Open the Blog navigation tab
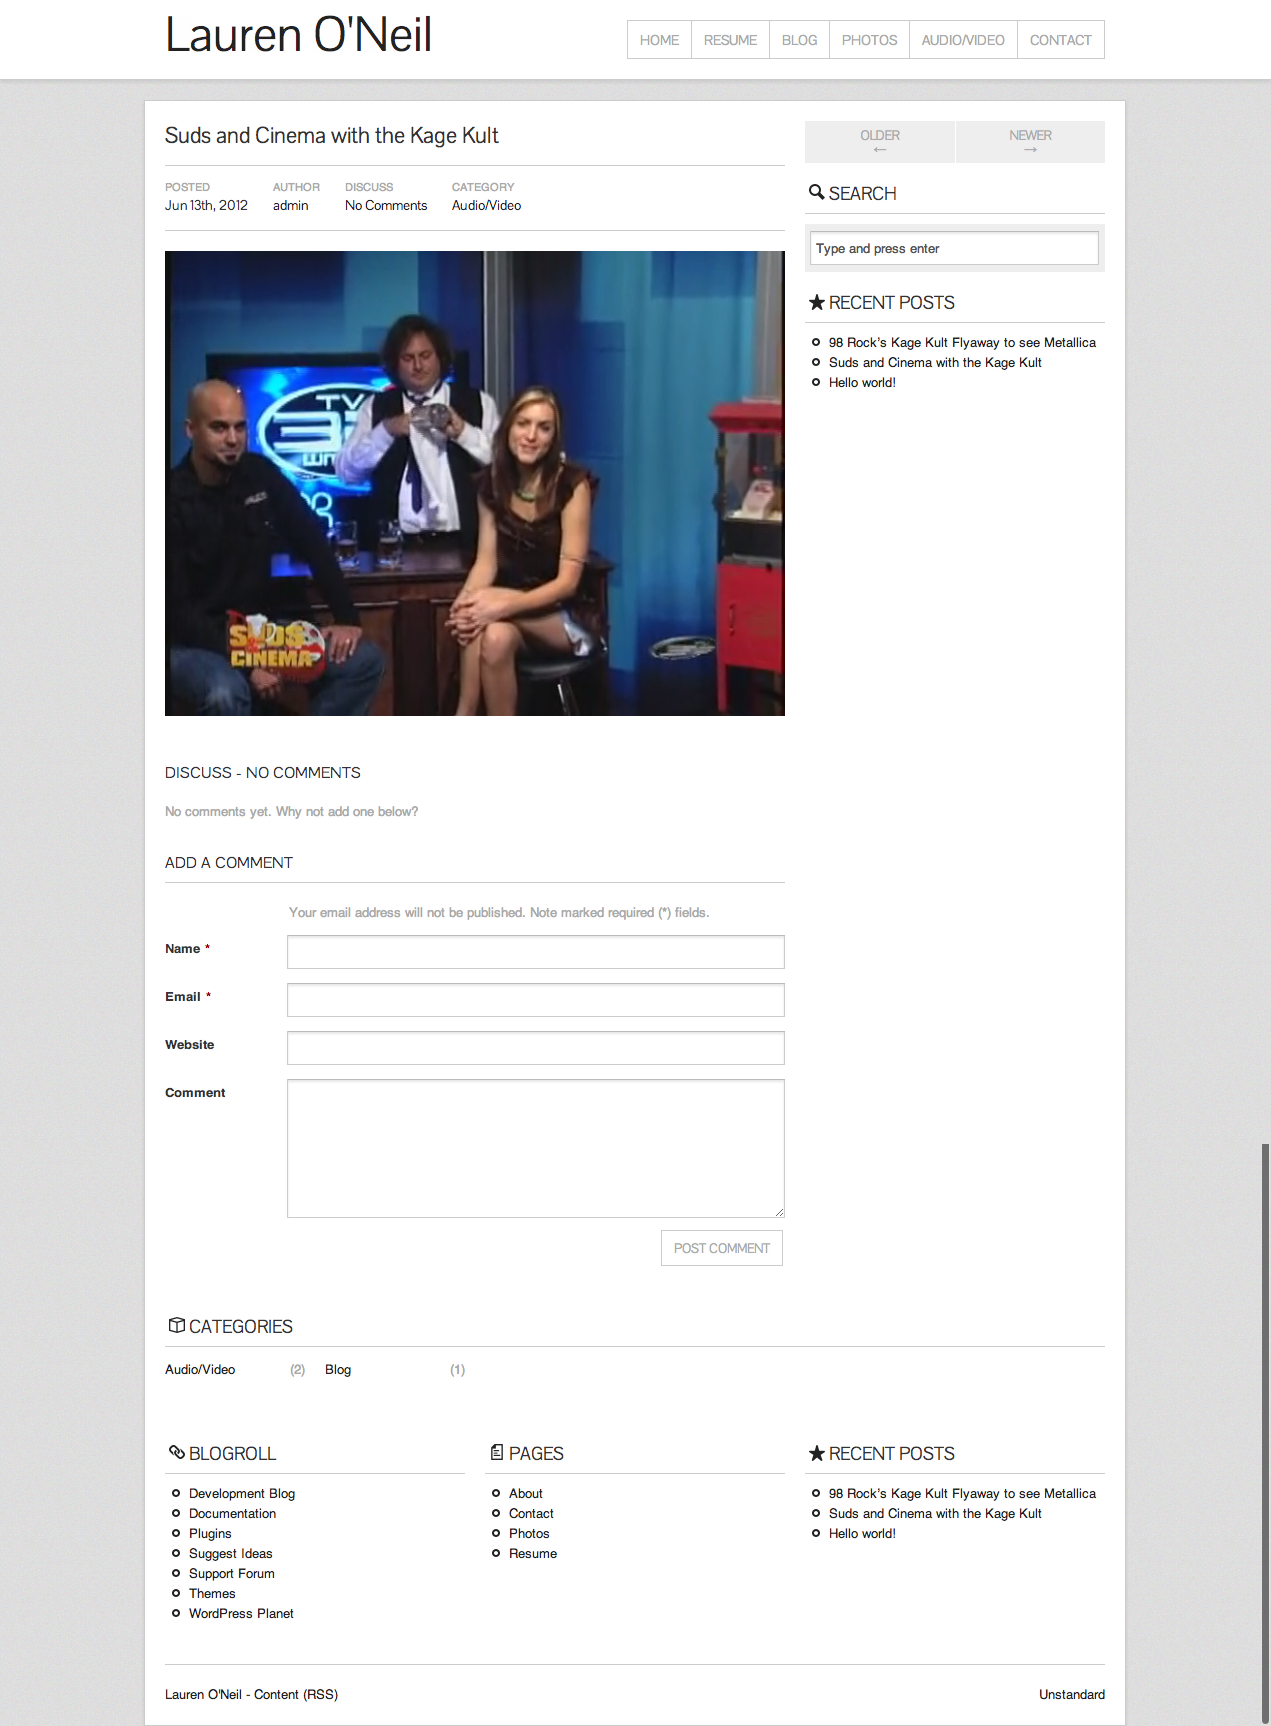This screenshot has height=1726, width=1271. pos(799,40)
